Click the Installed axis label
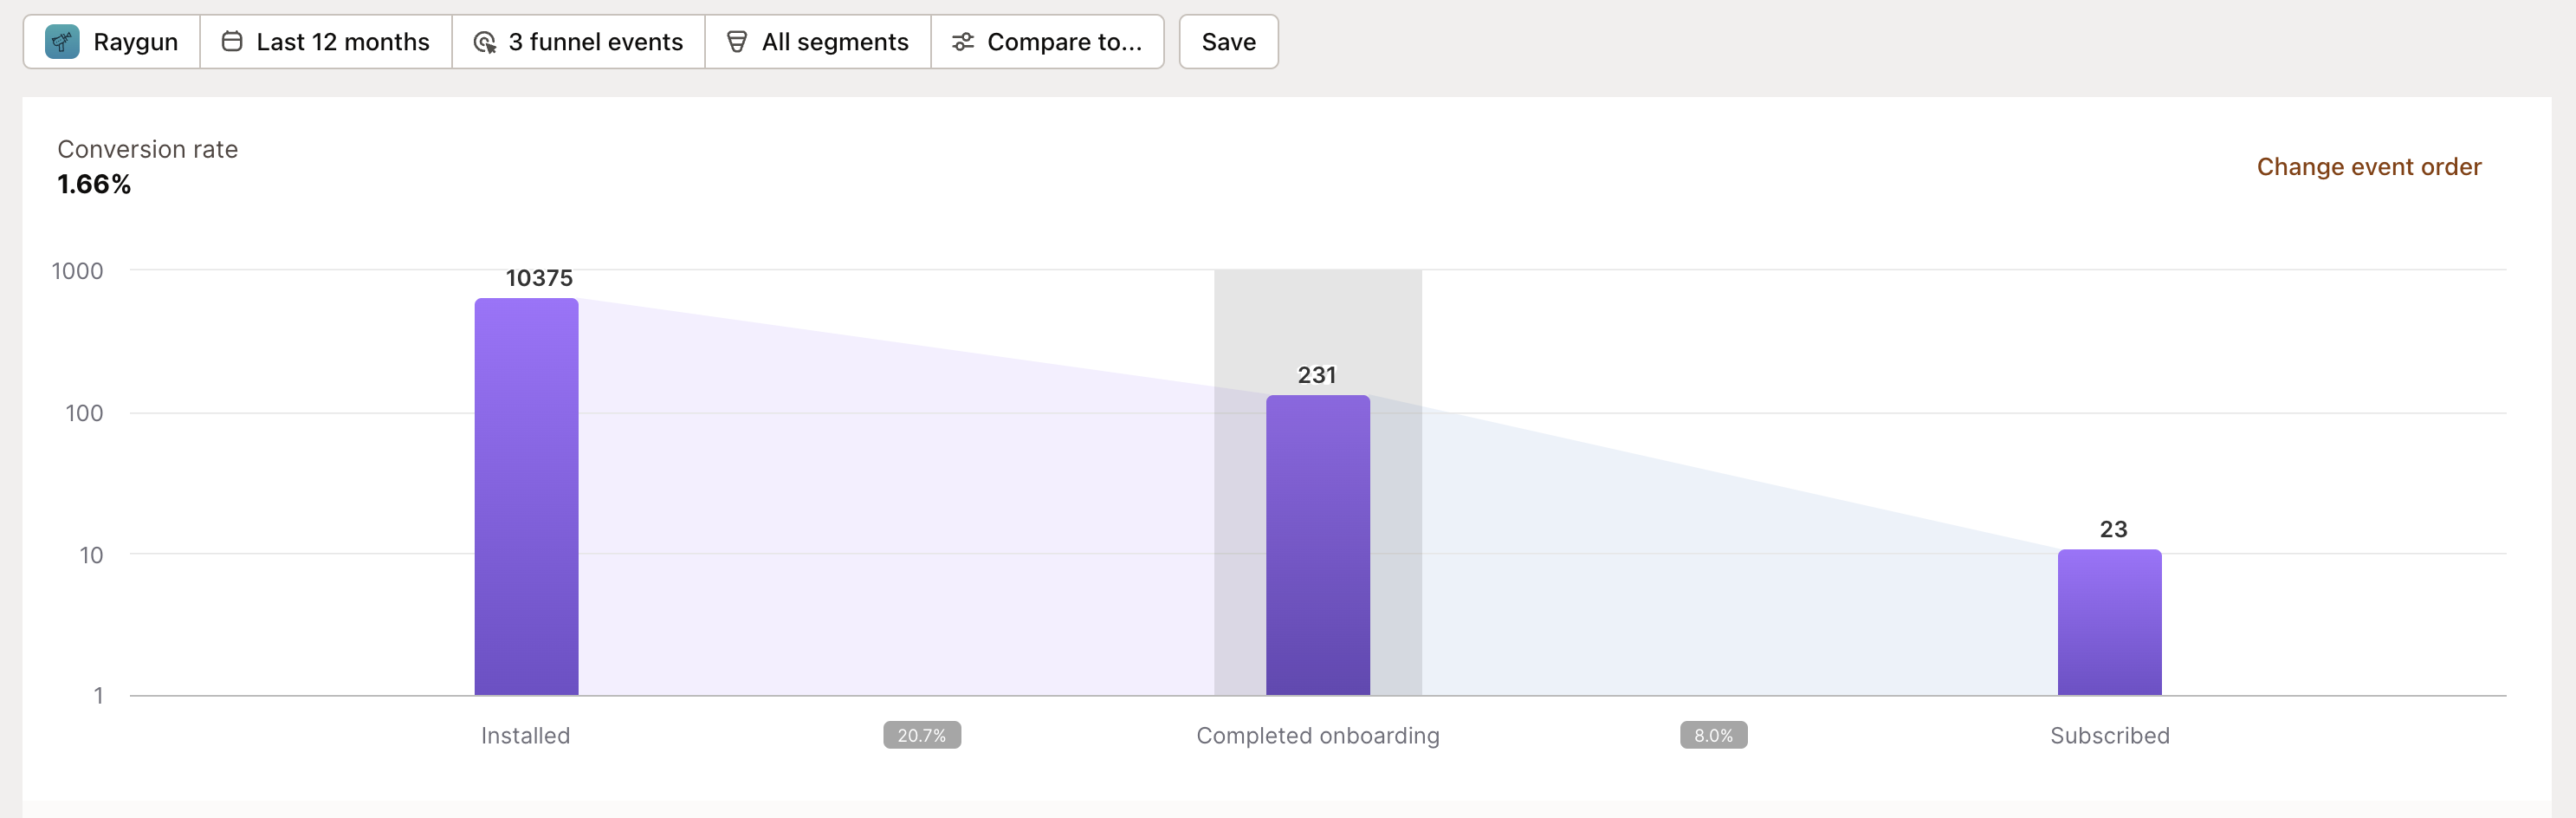2576x818 pixels. pyautogui.click(x=525, y=736)
